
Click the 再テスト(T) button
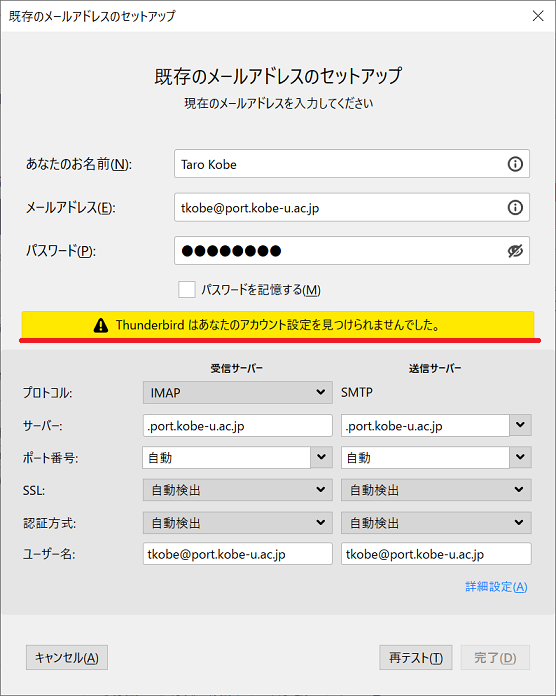coord(416,657)
